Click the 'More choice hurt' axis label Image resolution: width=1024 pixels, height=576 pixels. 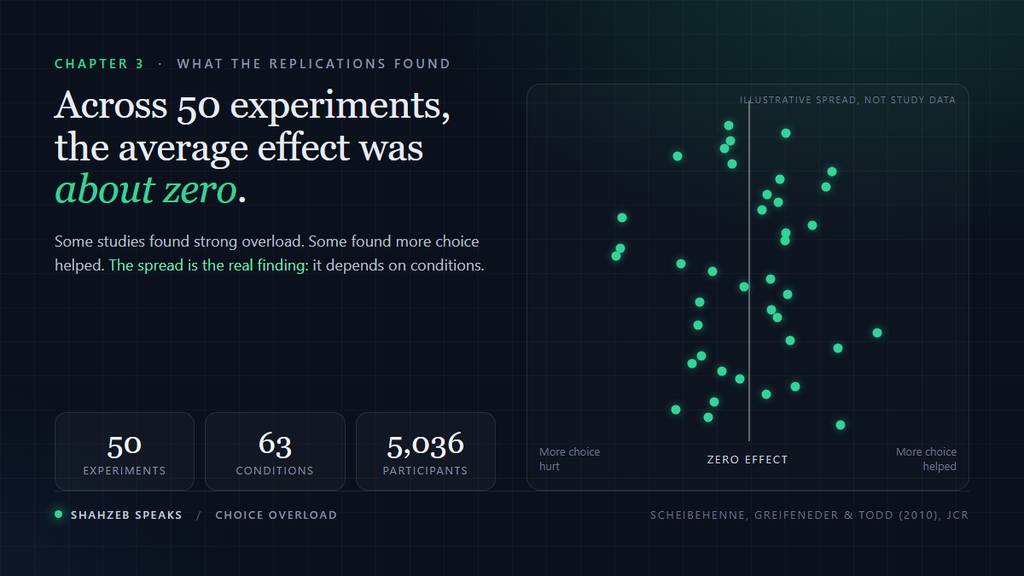tap(569, 459)
